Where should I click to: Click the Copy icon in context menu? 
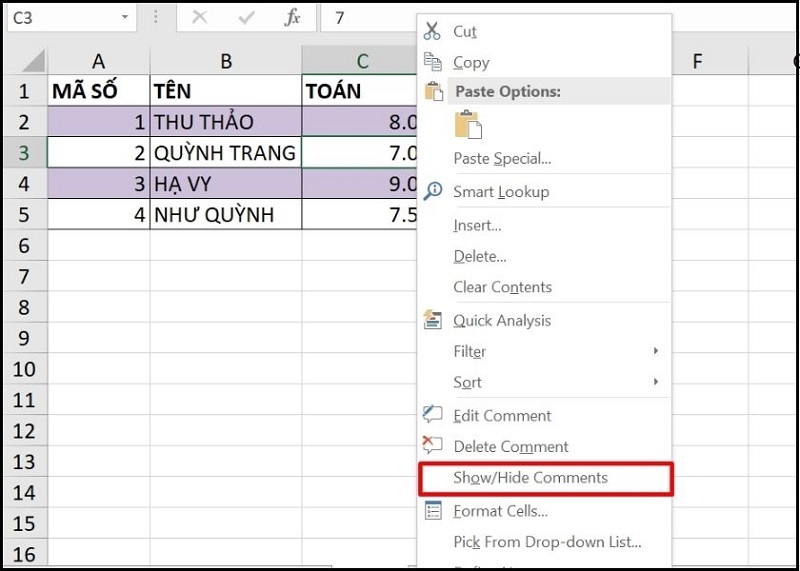[432, 62]
